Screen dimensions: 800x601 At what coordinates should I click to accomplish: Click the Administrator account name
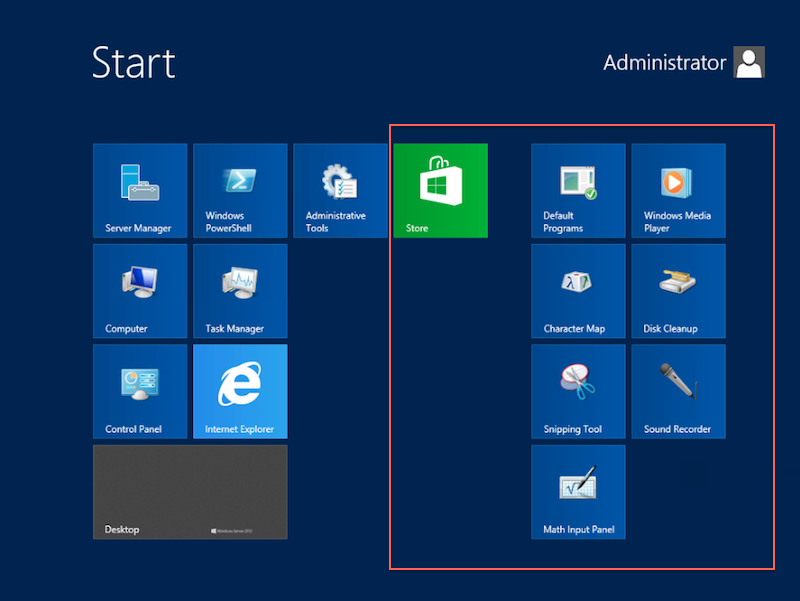click(664, 62)
